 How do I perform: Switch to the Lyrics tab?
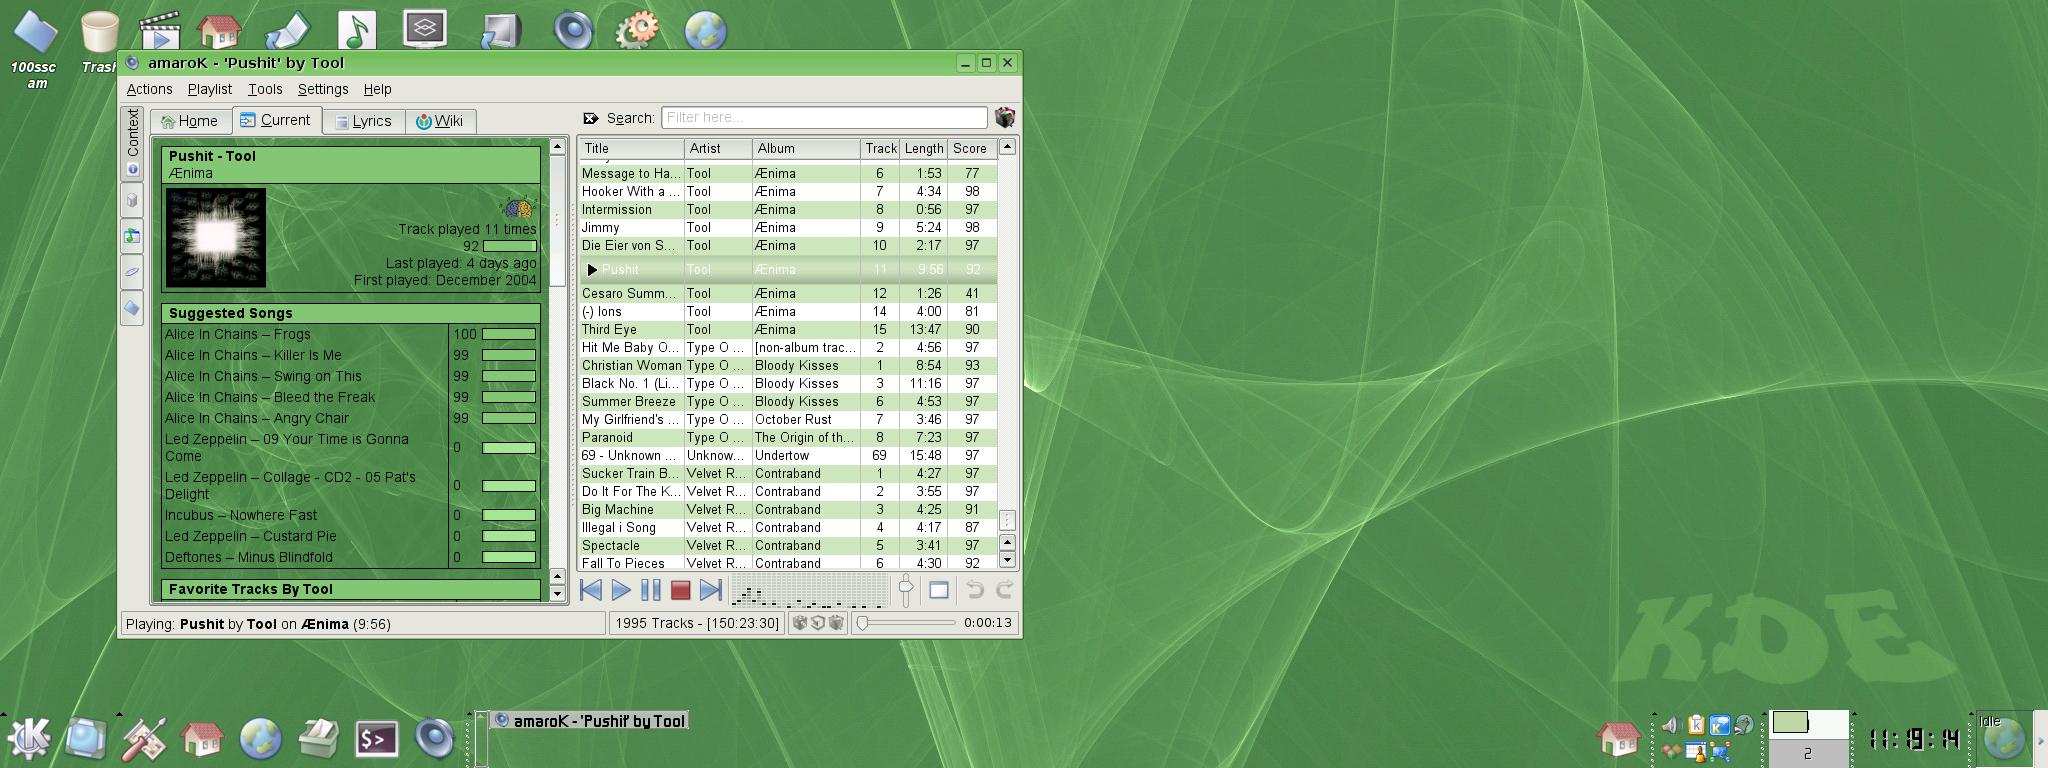[363, 121]
